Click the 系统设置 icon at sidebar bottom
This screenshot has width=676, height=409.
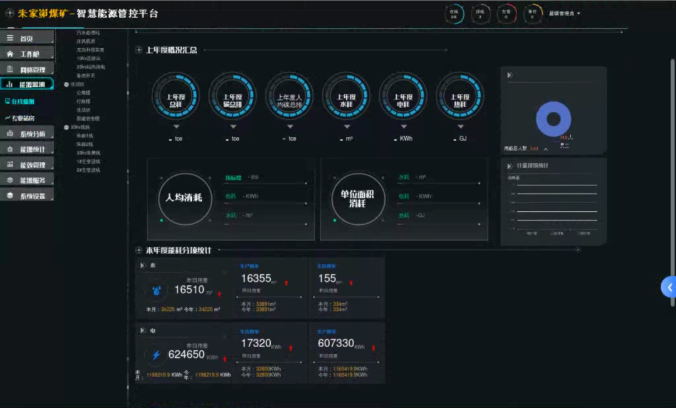pyautogui.click(x=10, y=196)
